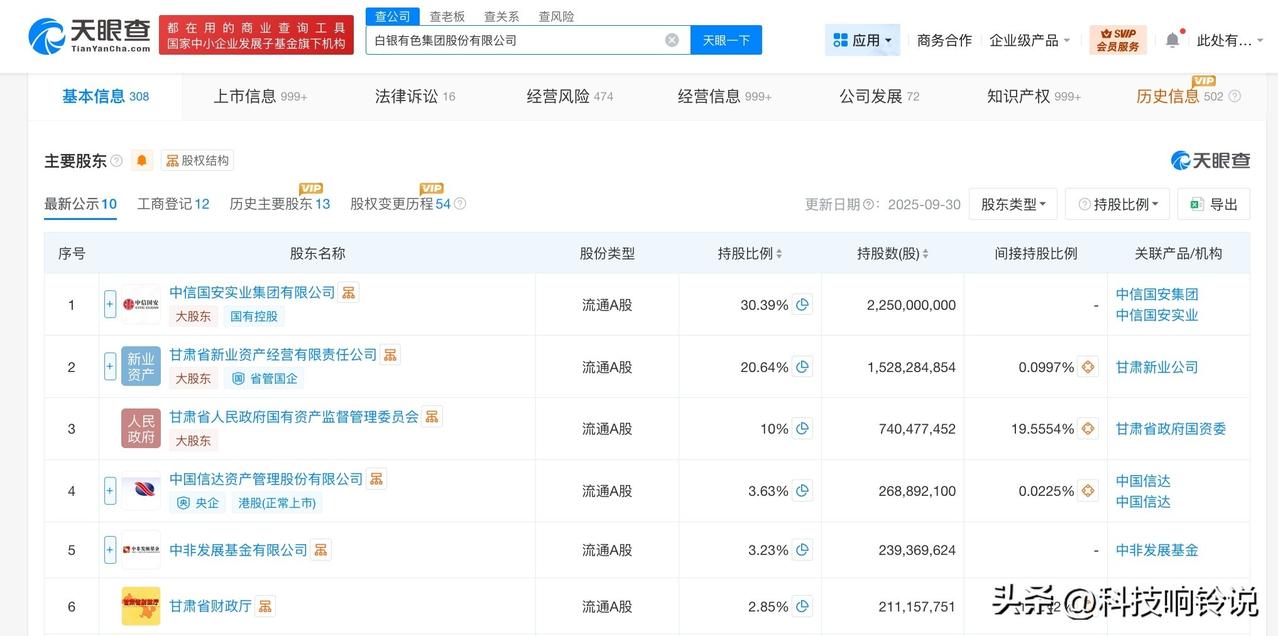Open the 企业级产品 dropdown menu
The image size is (1278, 636).
1030,40
